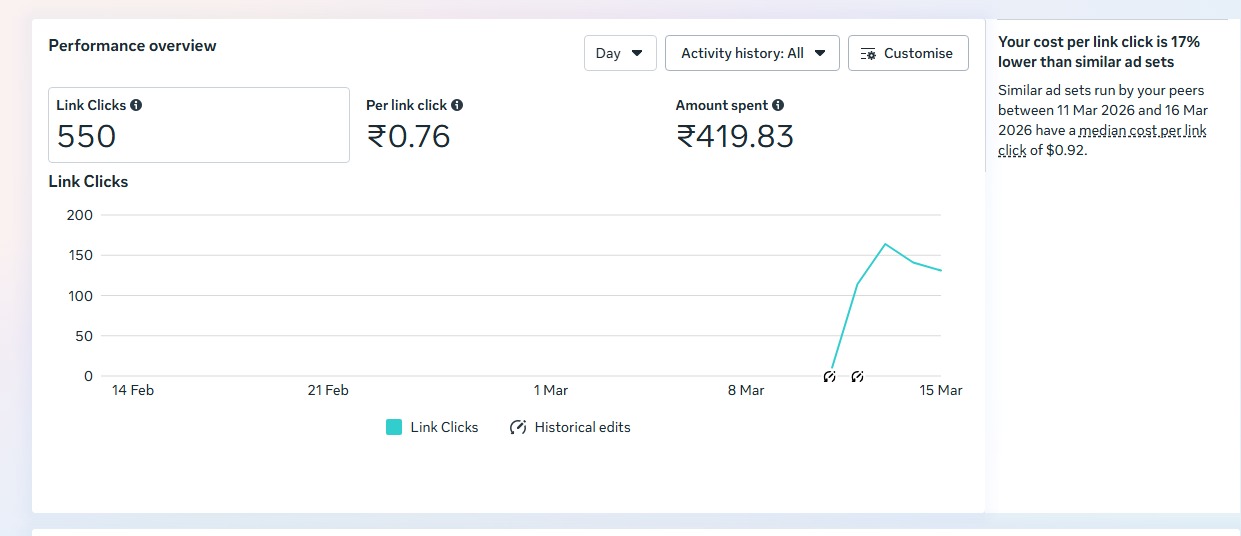The image size is (1241, 536).
Task: Toggle the Historical edits legend label
Action: pyautogui.click(x=582, y=427)
